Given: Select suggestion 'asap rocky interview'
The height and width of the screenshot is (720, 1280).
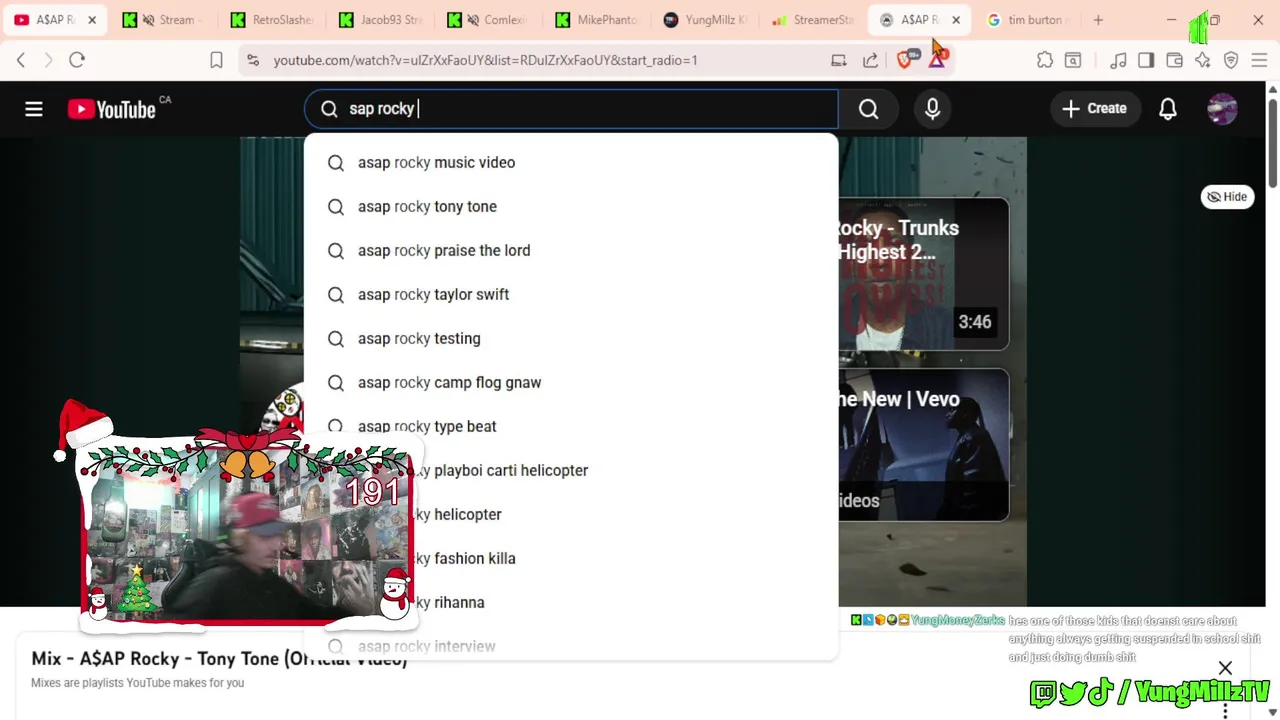Looking at the screenshot, I should coord(571,646).
